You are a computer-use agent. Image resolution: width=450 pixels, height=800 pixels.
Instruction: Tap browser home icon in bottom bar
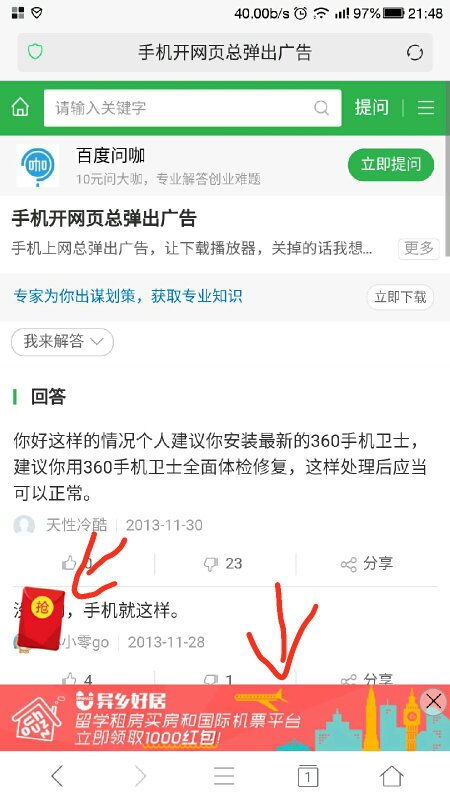point(391,776)
